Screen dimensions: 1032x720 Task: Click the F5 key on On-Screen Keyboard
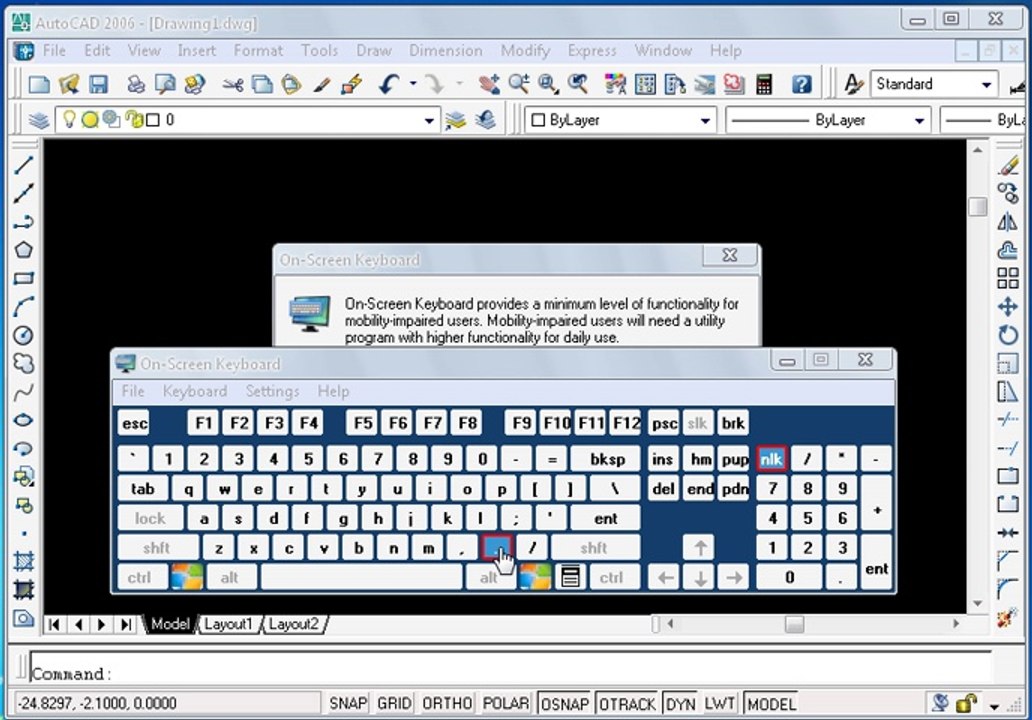coord(363,423)
